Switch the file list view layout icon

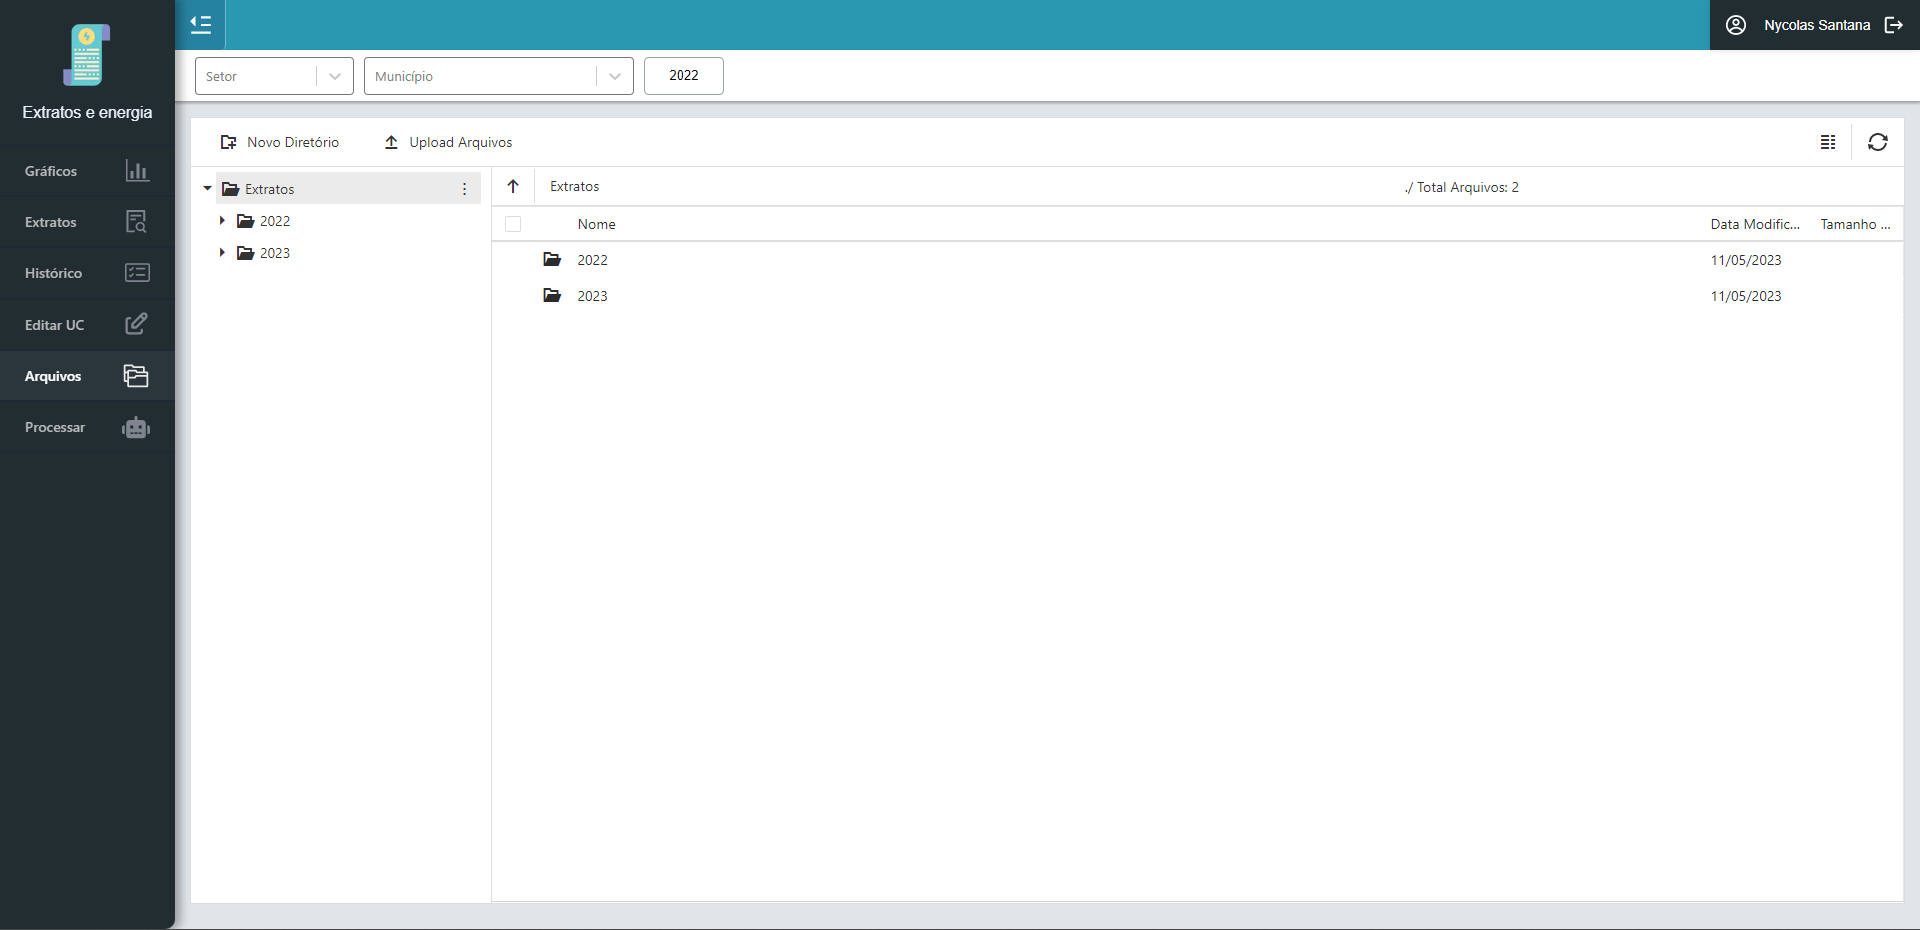pos(1827,142)
